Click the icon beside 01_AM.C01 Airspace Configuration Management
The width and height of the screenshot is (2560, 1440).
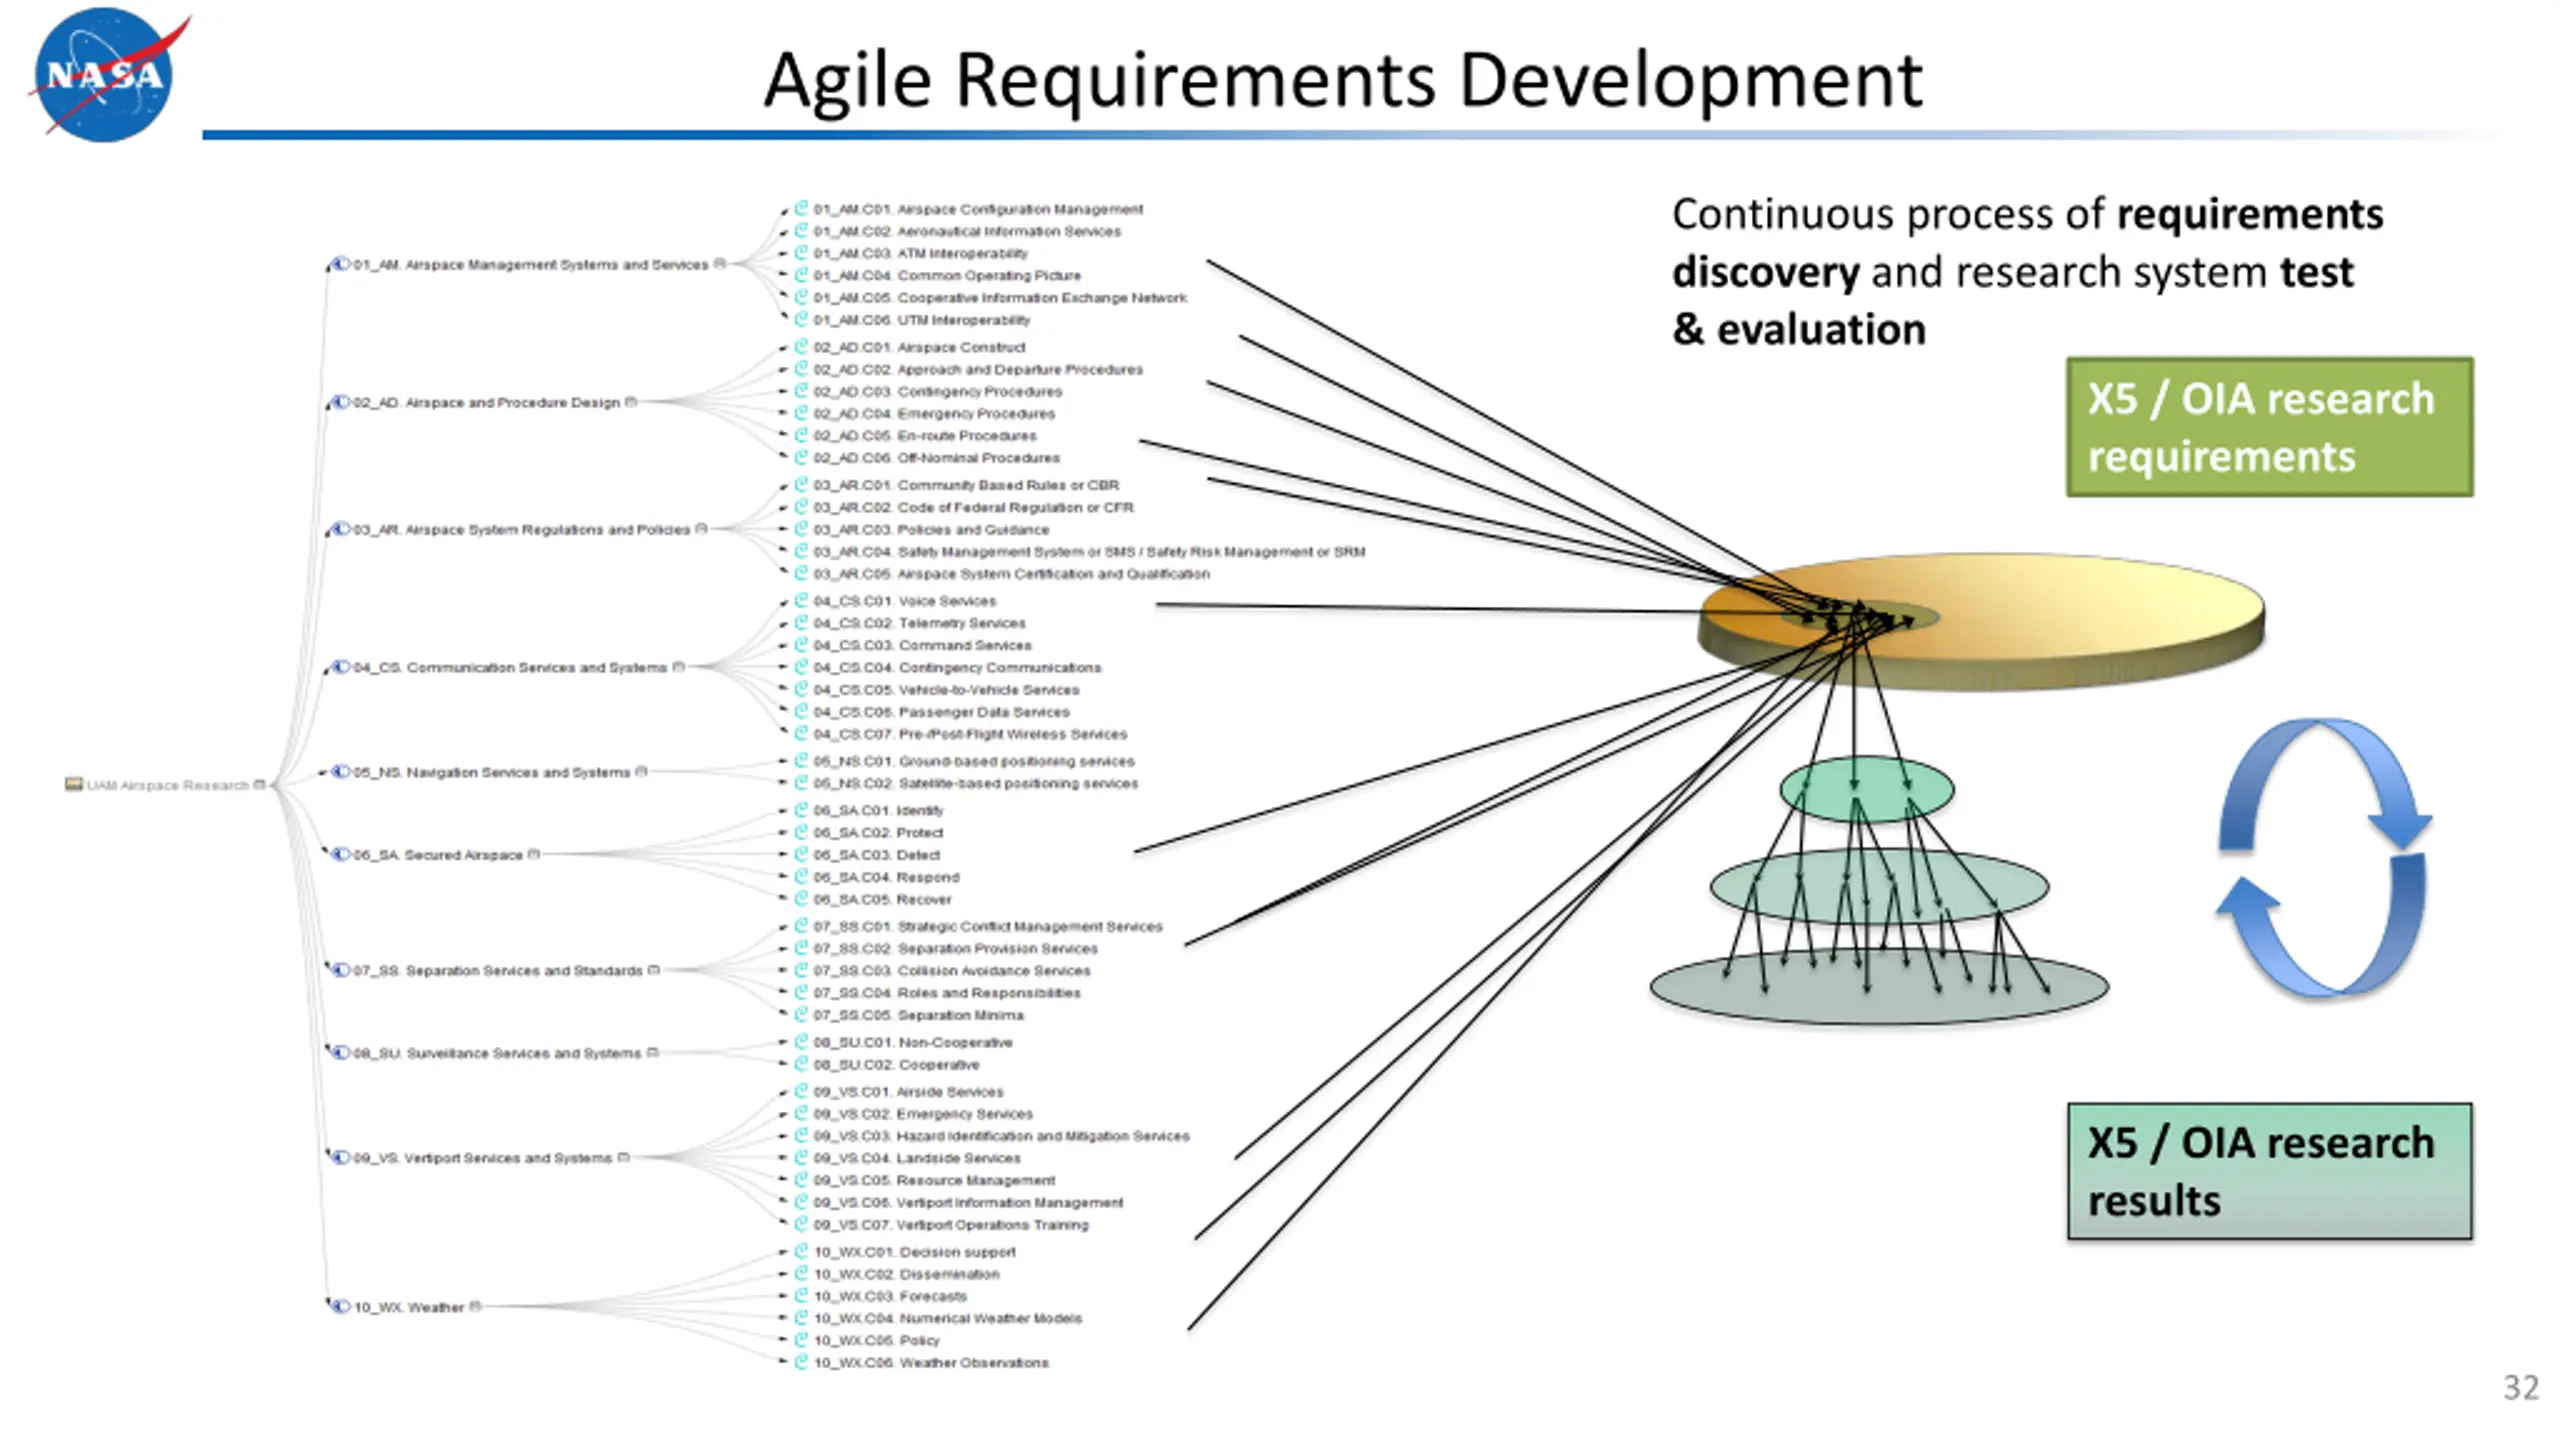point(801,208)
